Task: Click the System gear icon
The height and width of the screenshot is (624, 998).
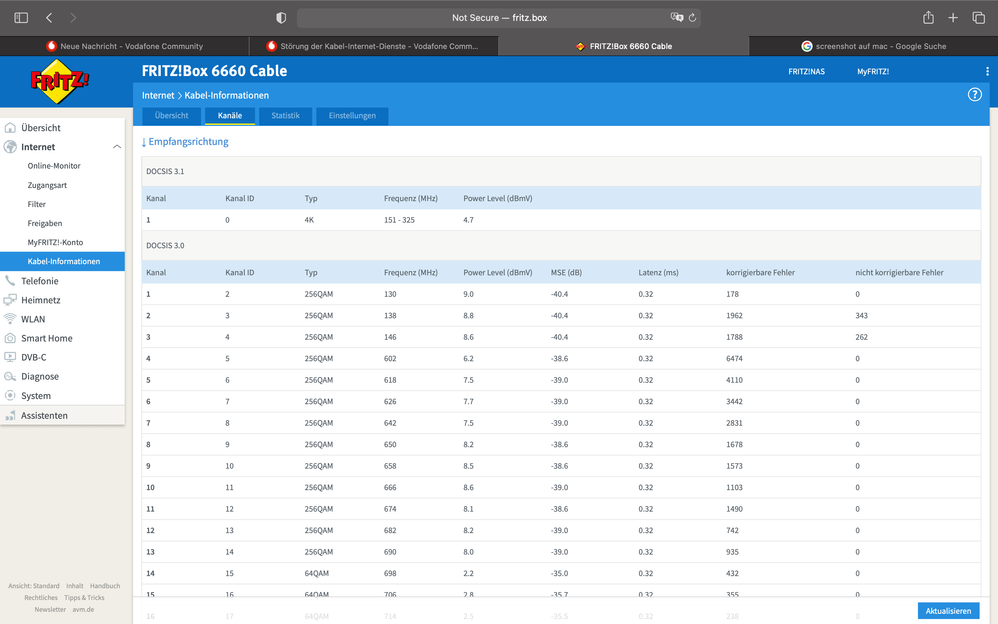Action: [10, 395]
